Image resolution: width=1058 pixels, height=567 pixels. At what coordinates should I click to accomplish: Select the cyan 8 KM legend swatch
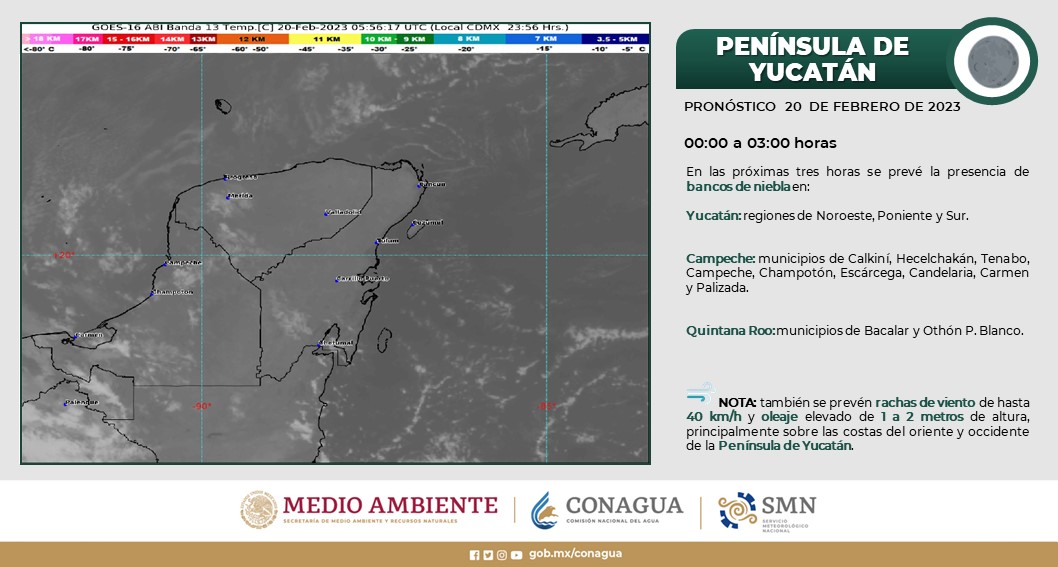(469, 39)
